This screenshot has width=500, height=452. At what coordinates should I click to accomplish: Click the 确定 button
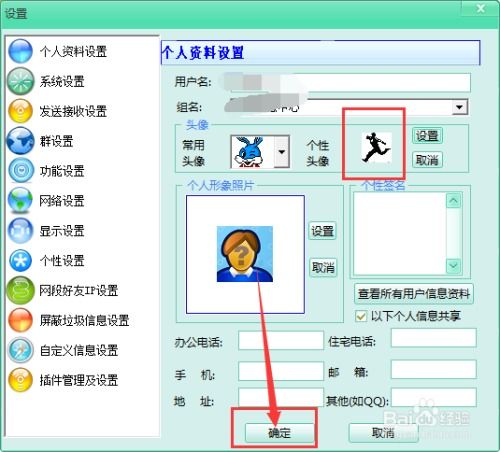coord(279,433)
